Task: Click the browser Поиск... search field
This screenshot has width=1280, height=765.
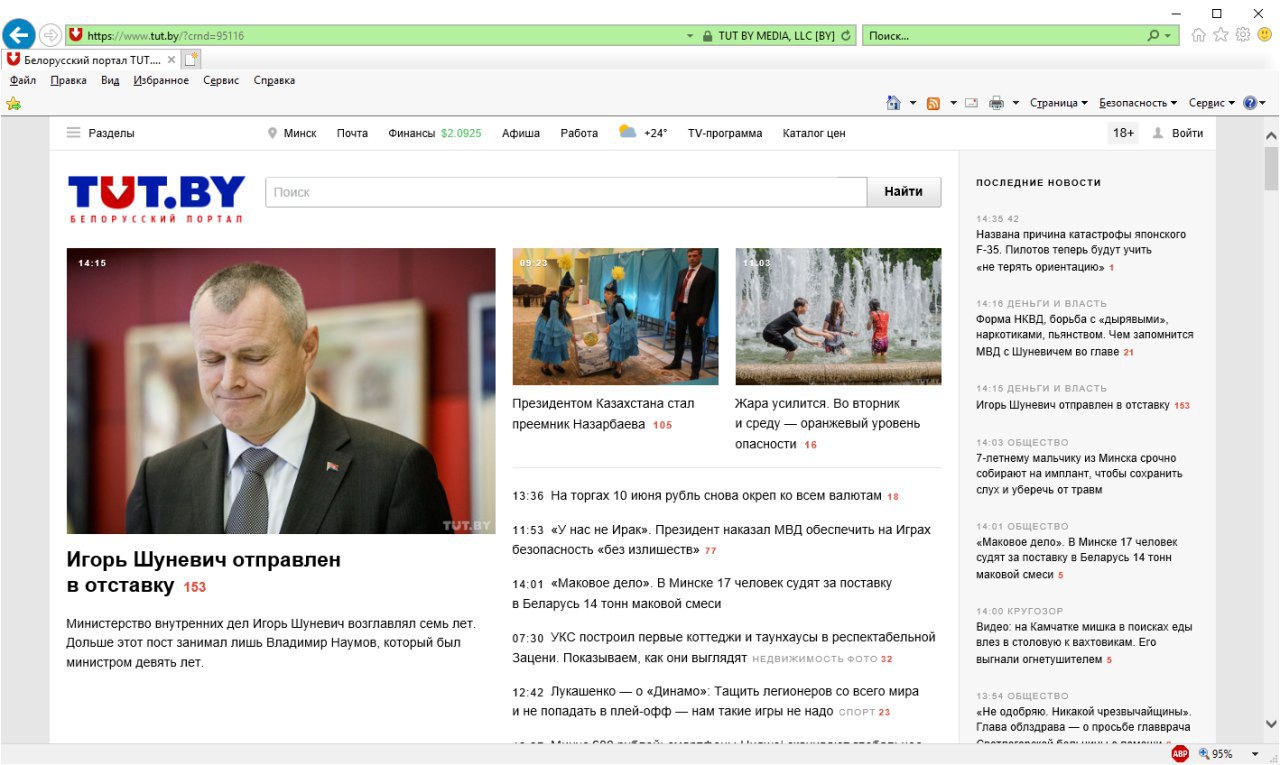Action: [x=1004, y=36]
